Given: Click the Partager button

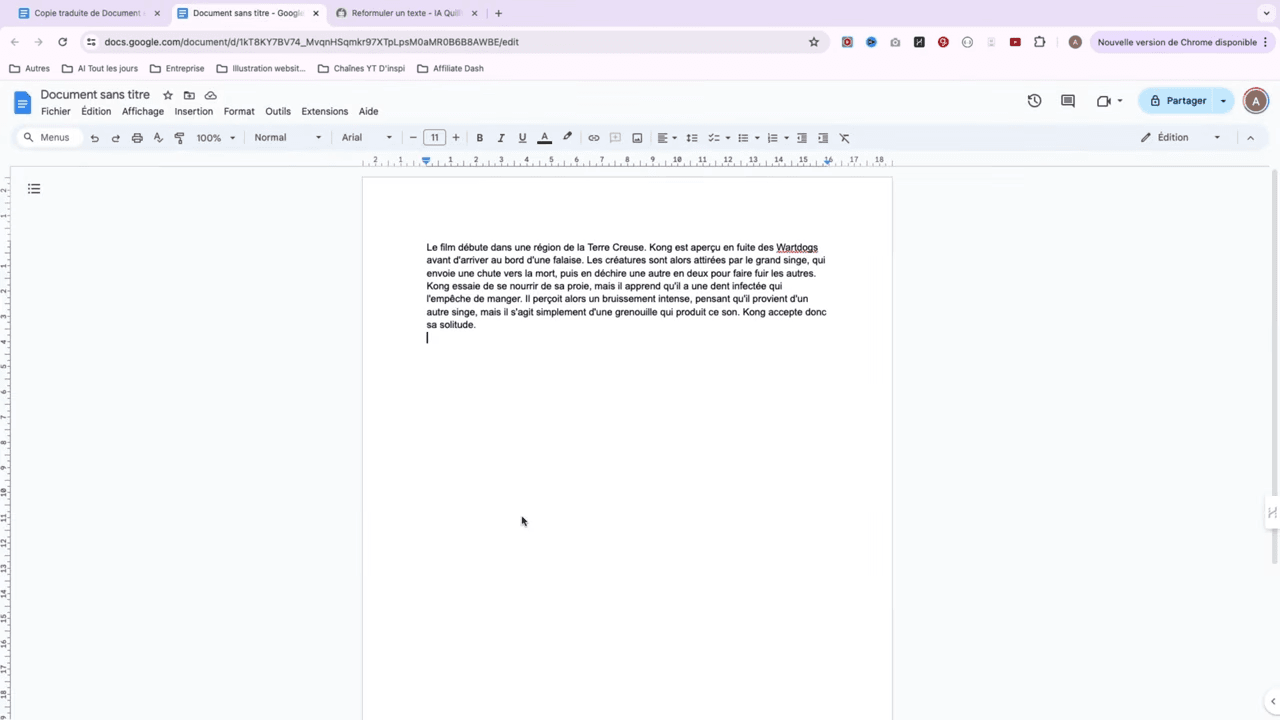Looking at the screenshot, I should pos(1178,101).
